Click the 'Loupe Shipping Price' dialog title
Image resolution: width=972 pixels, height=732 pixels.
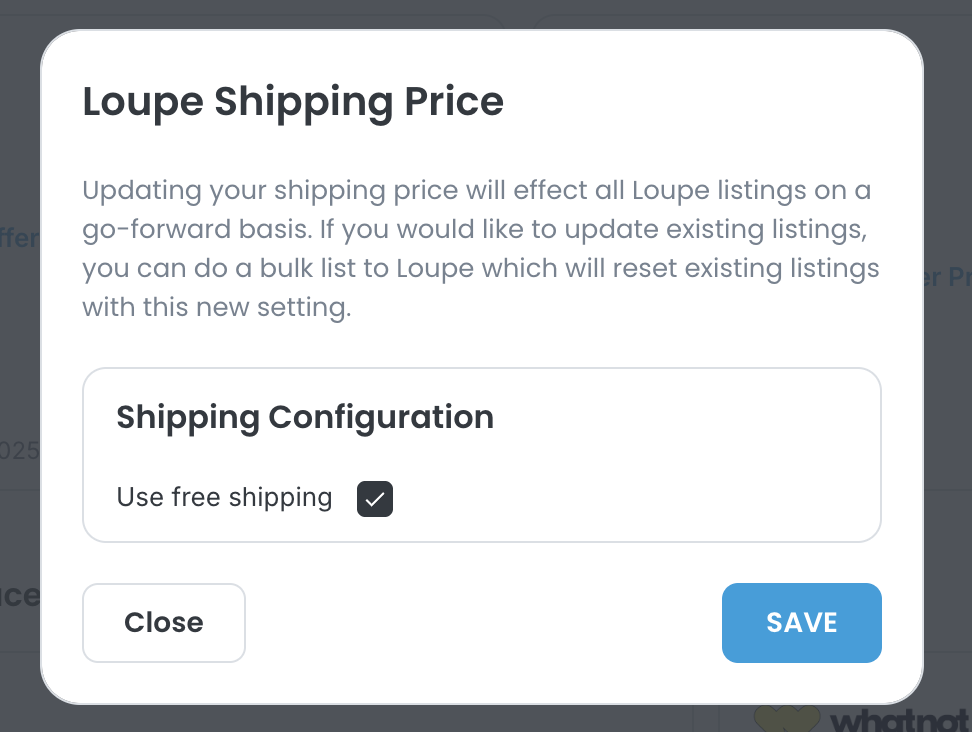pos(292,102)
